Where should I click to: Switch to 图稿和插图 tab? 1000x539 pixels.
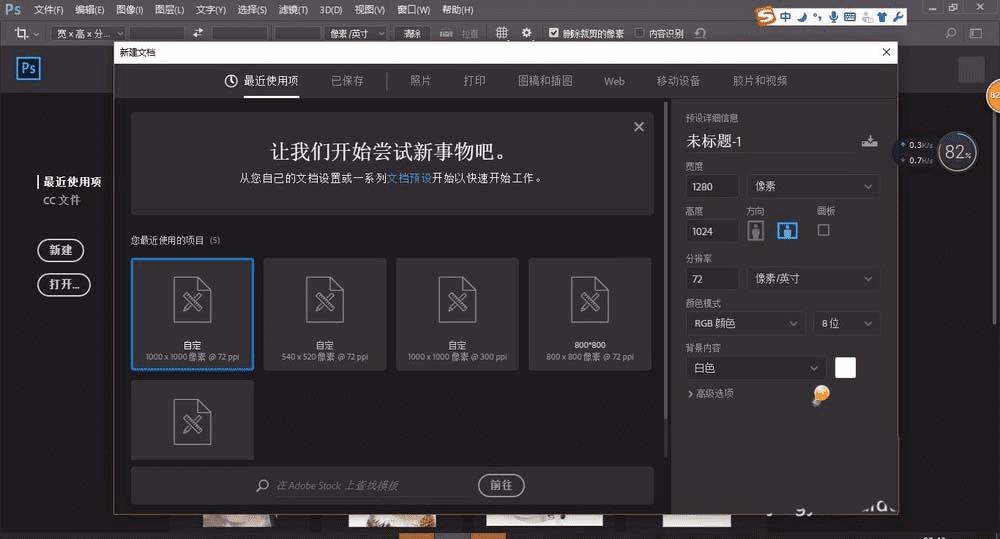tap(545, 81)
